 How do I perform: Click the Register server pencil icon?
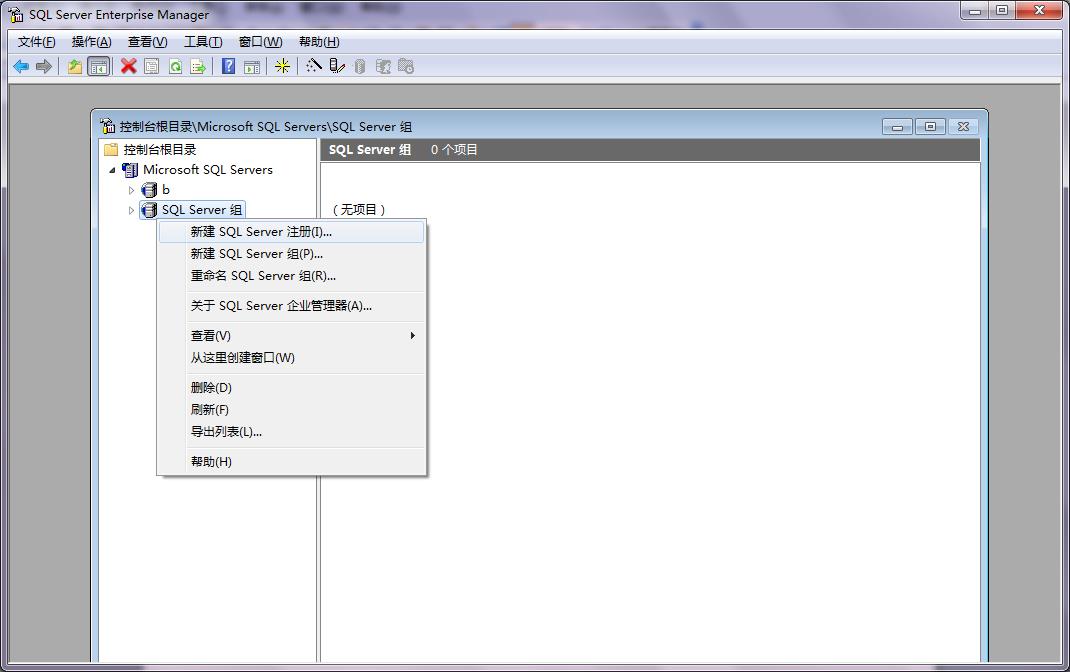click(x=336, y=66)
